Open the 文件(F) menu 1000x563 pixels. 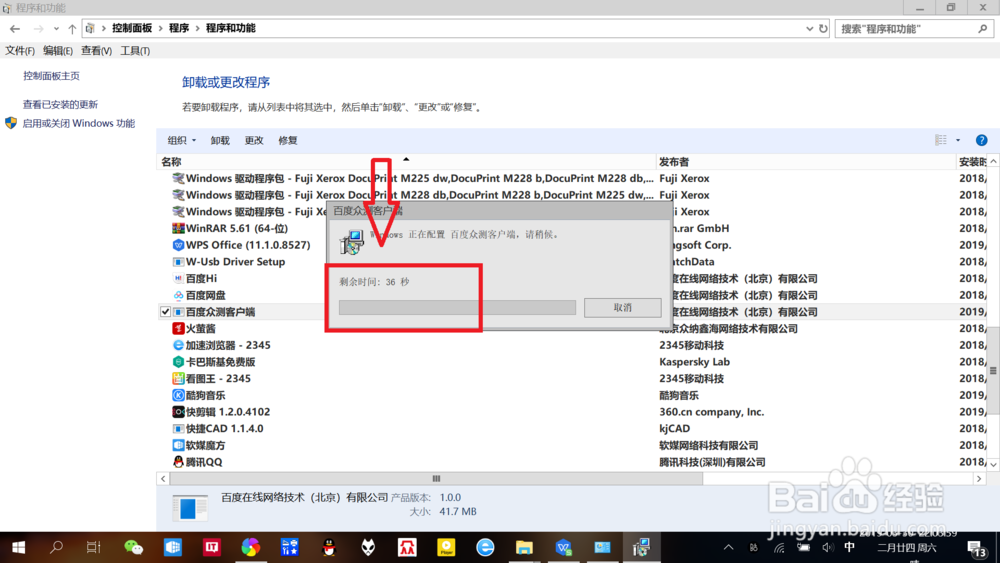tap(20, 50)
